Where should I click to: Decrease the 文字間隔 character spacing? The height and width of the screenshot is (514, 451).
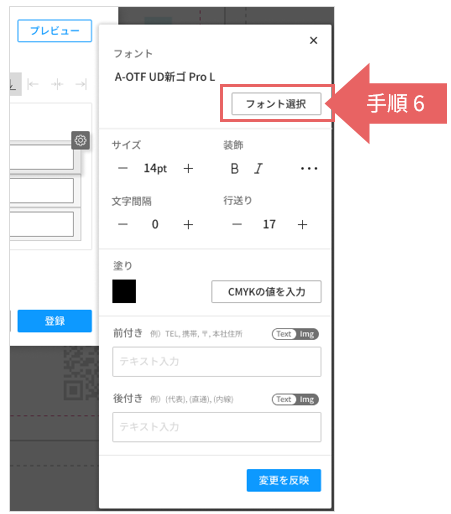click(123, 224)
